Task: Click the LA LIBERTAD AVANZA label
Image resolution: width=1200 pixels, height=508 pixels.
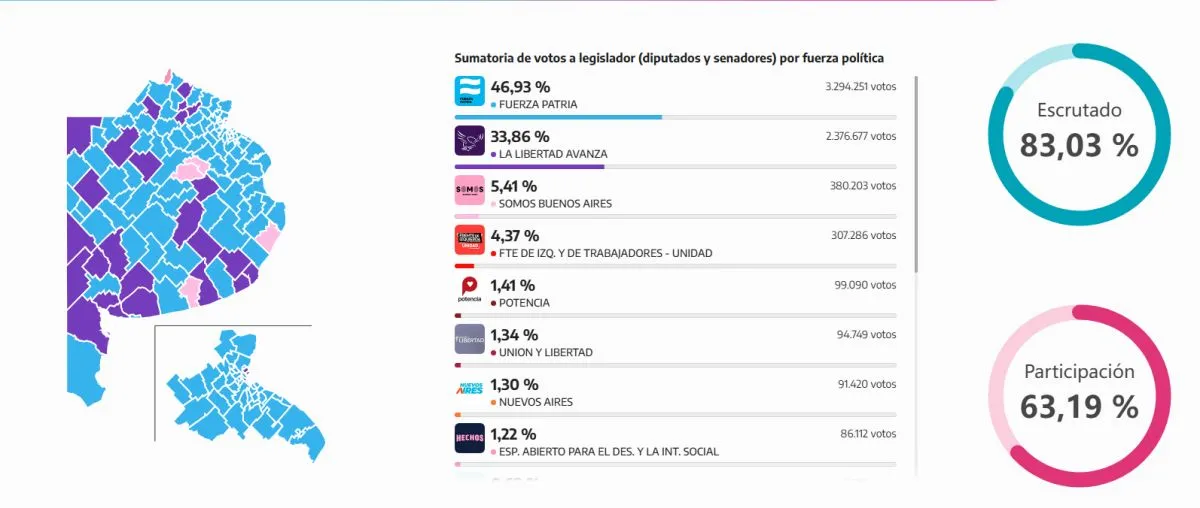Action: point(552,154)
